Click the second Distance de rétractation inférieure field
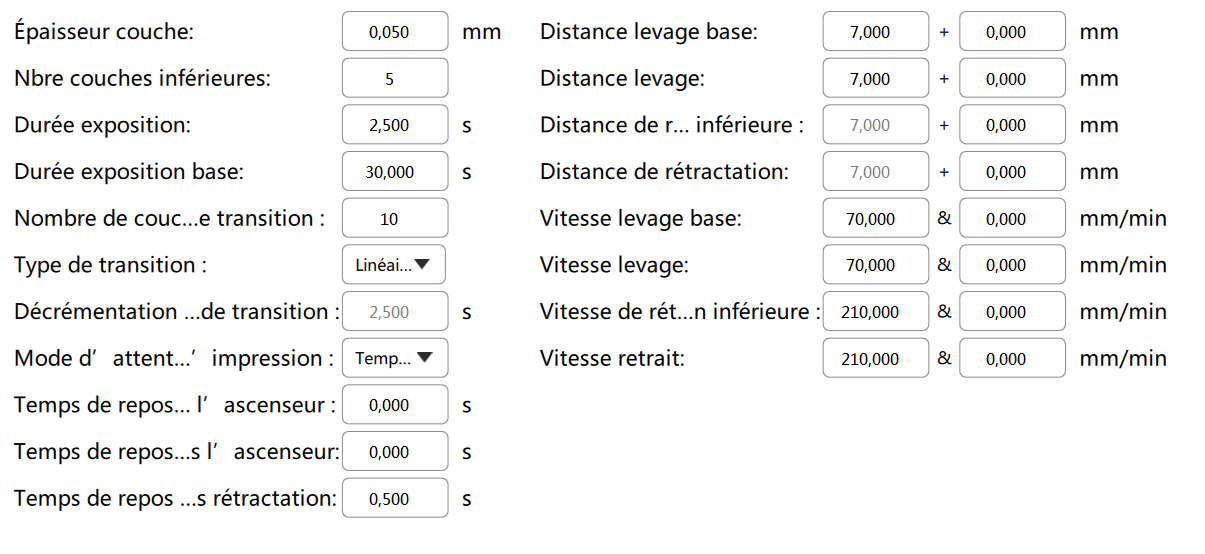The height and width of the screenshot is (554, 1205). [1011, 125]
